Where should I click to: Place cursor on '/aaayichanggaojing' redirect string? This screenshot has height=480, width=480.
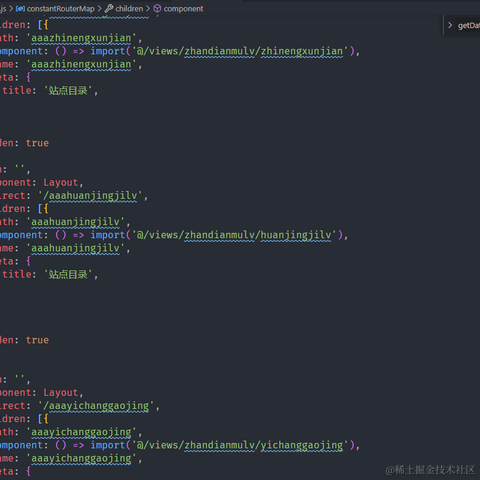tap(97, 406)
